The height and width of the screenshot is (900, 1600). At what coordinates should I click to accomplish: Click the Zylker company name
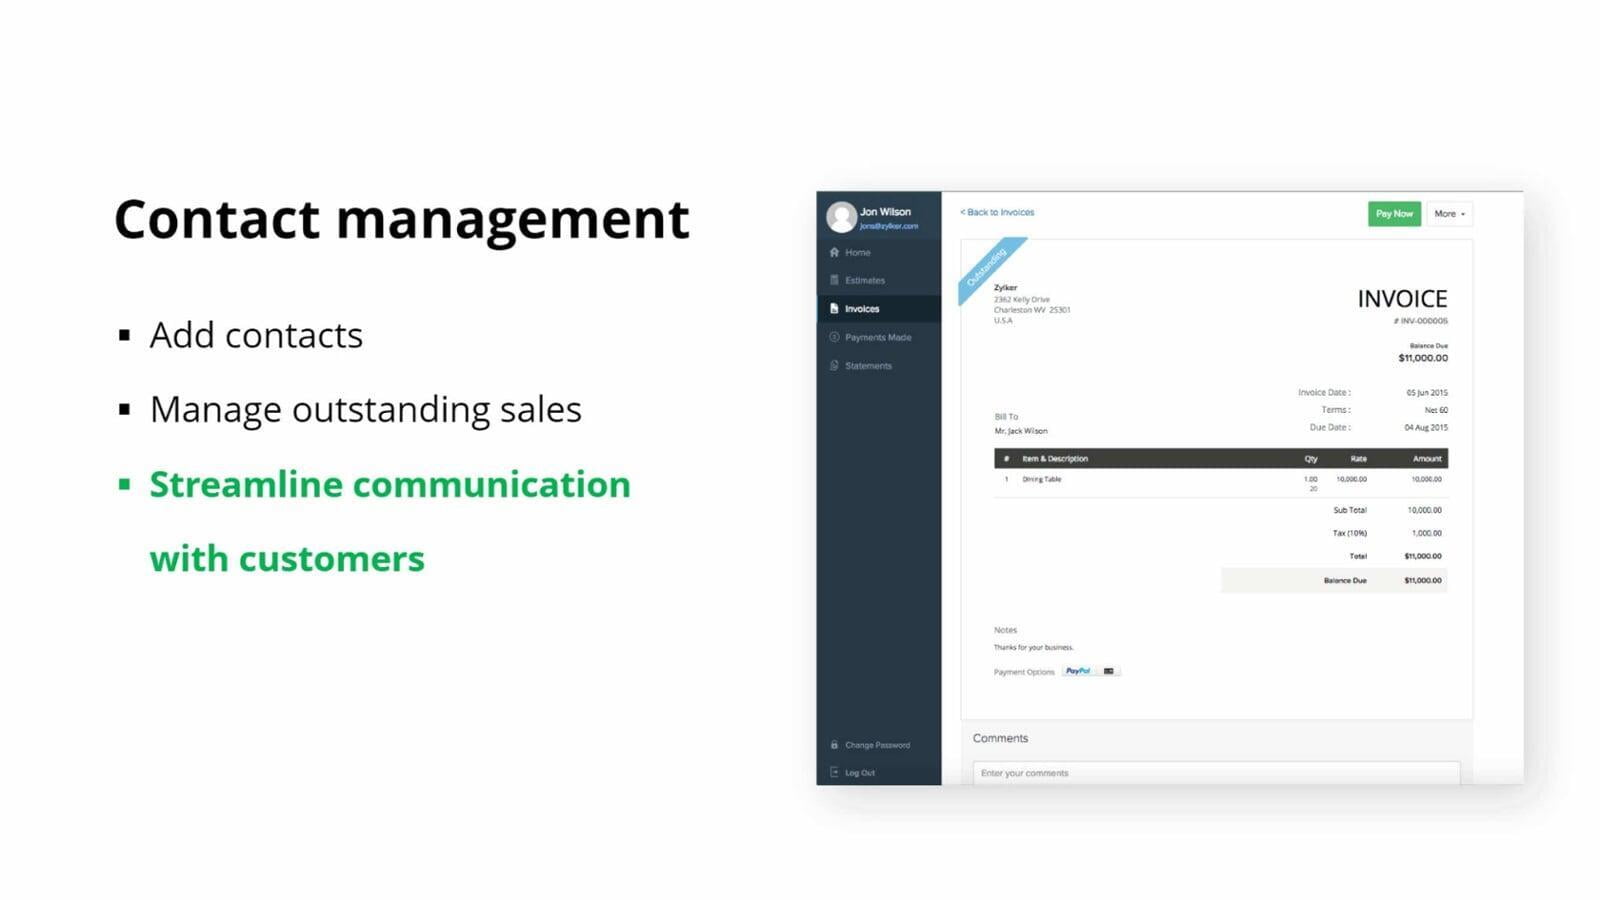[x=1005, y=288]
